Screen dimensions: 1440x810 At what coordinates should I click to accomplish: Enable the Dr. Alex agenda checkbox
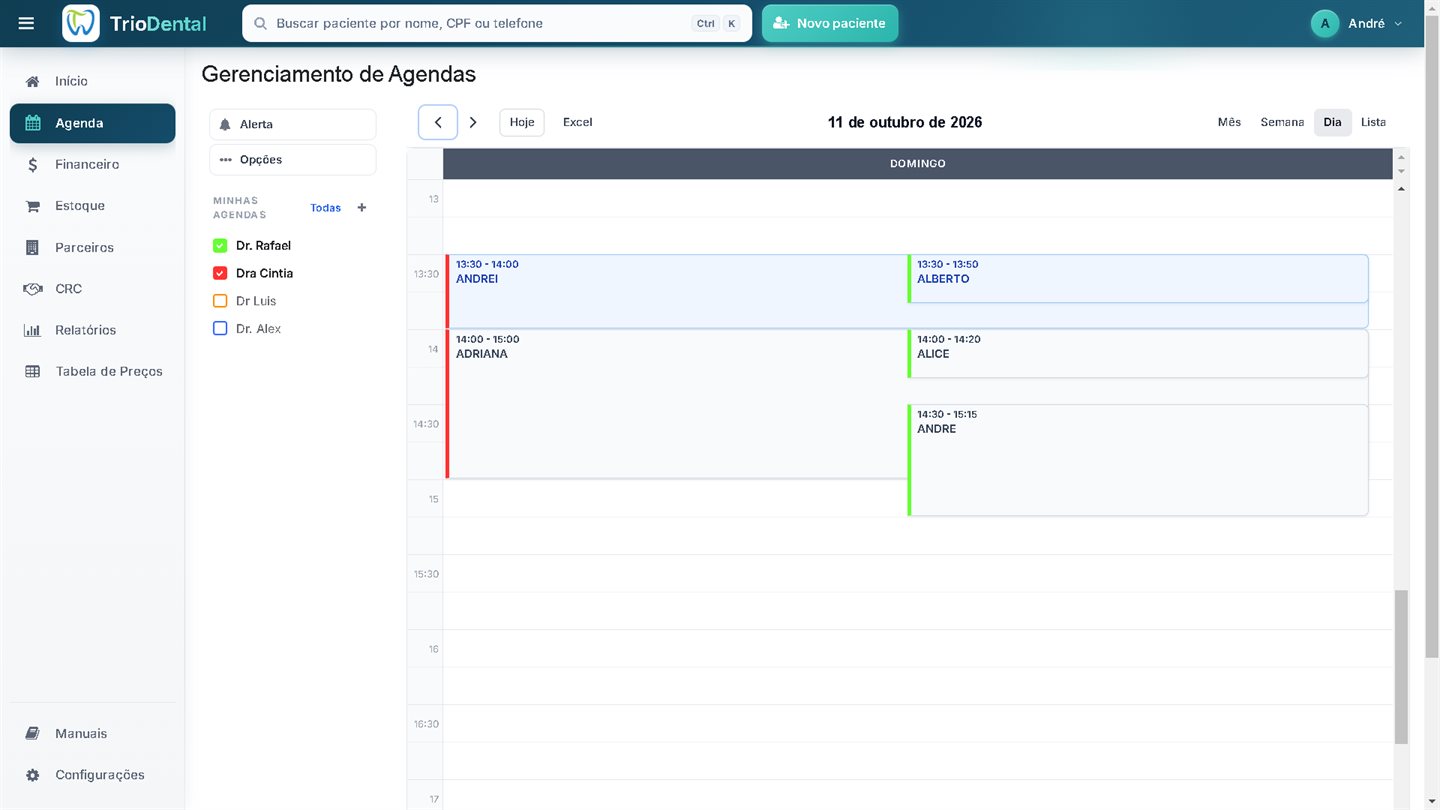(x=220, y=328)
